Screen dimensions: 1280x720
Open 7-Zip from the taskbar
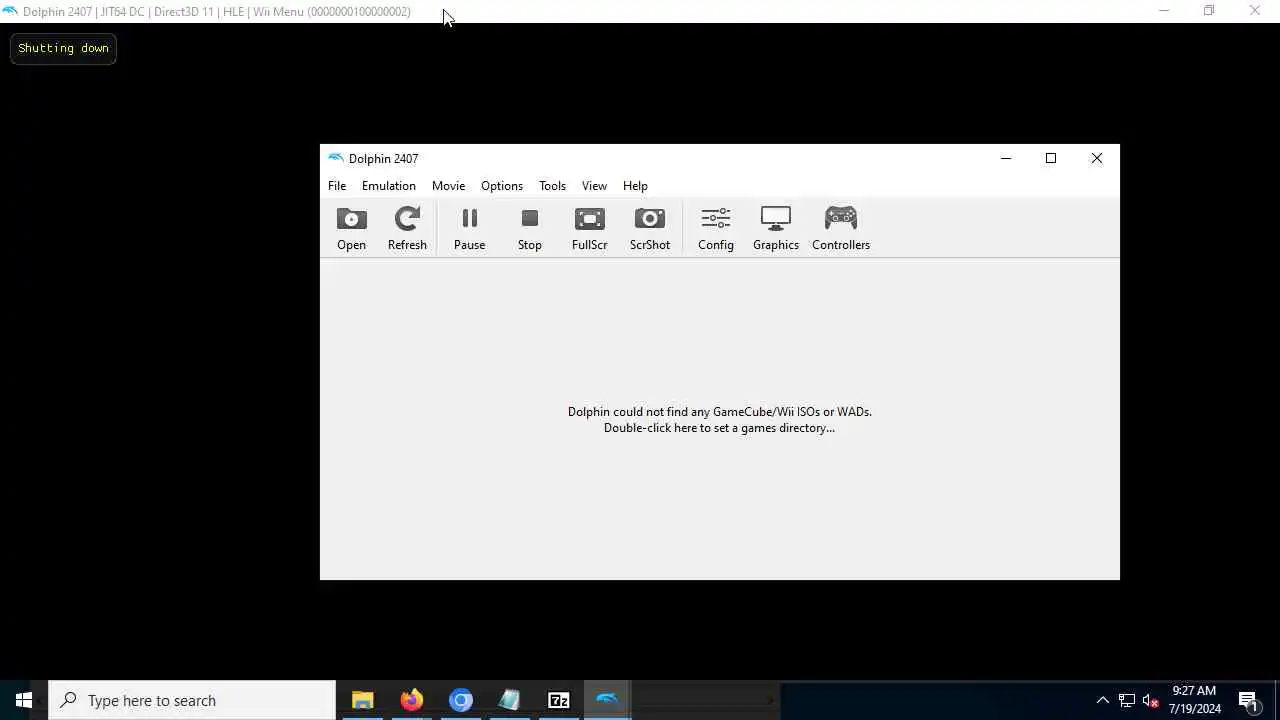coord(559,700)
